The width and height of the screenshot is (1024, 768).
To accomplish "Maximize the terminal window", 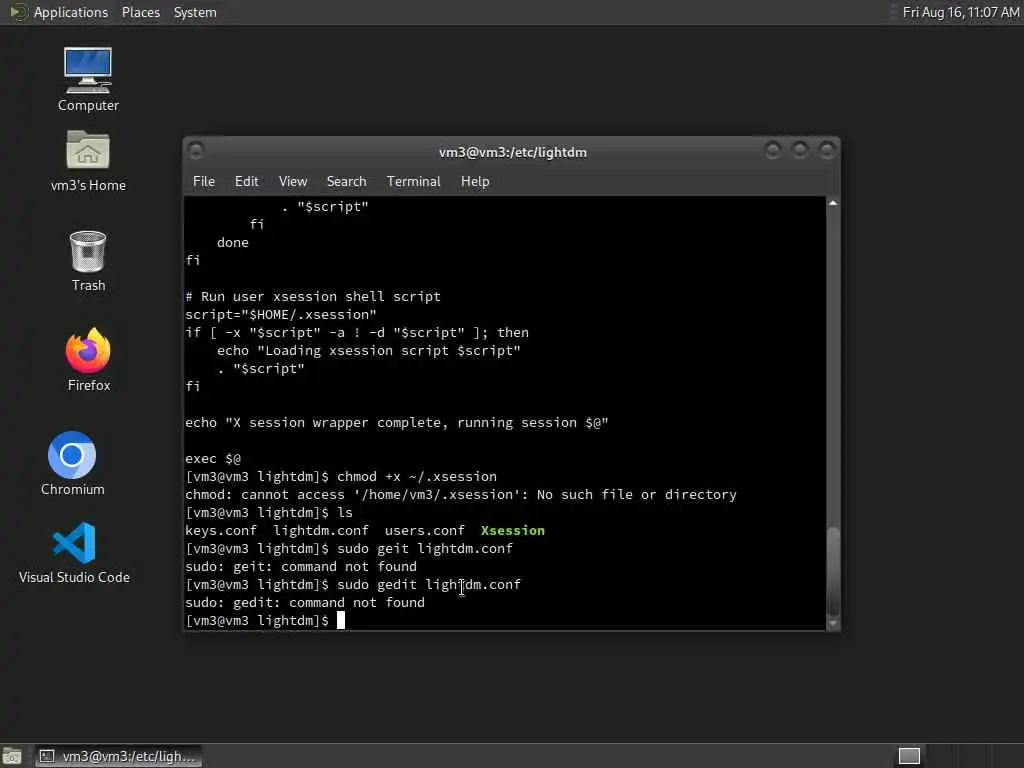I will 800,151.
